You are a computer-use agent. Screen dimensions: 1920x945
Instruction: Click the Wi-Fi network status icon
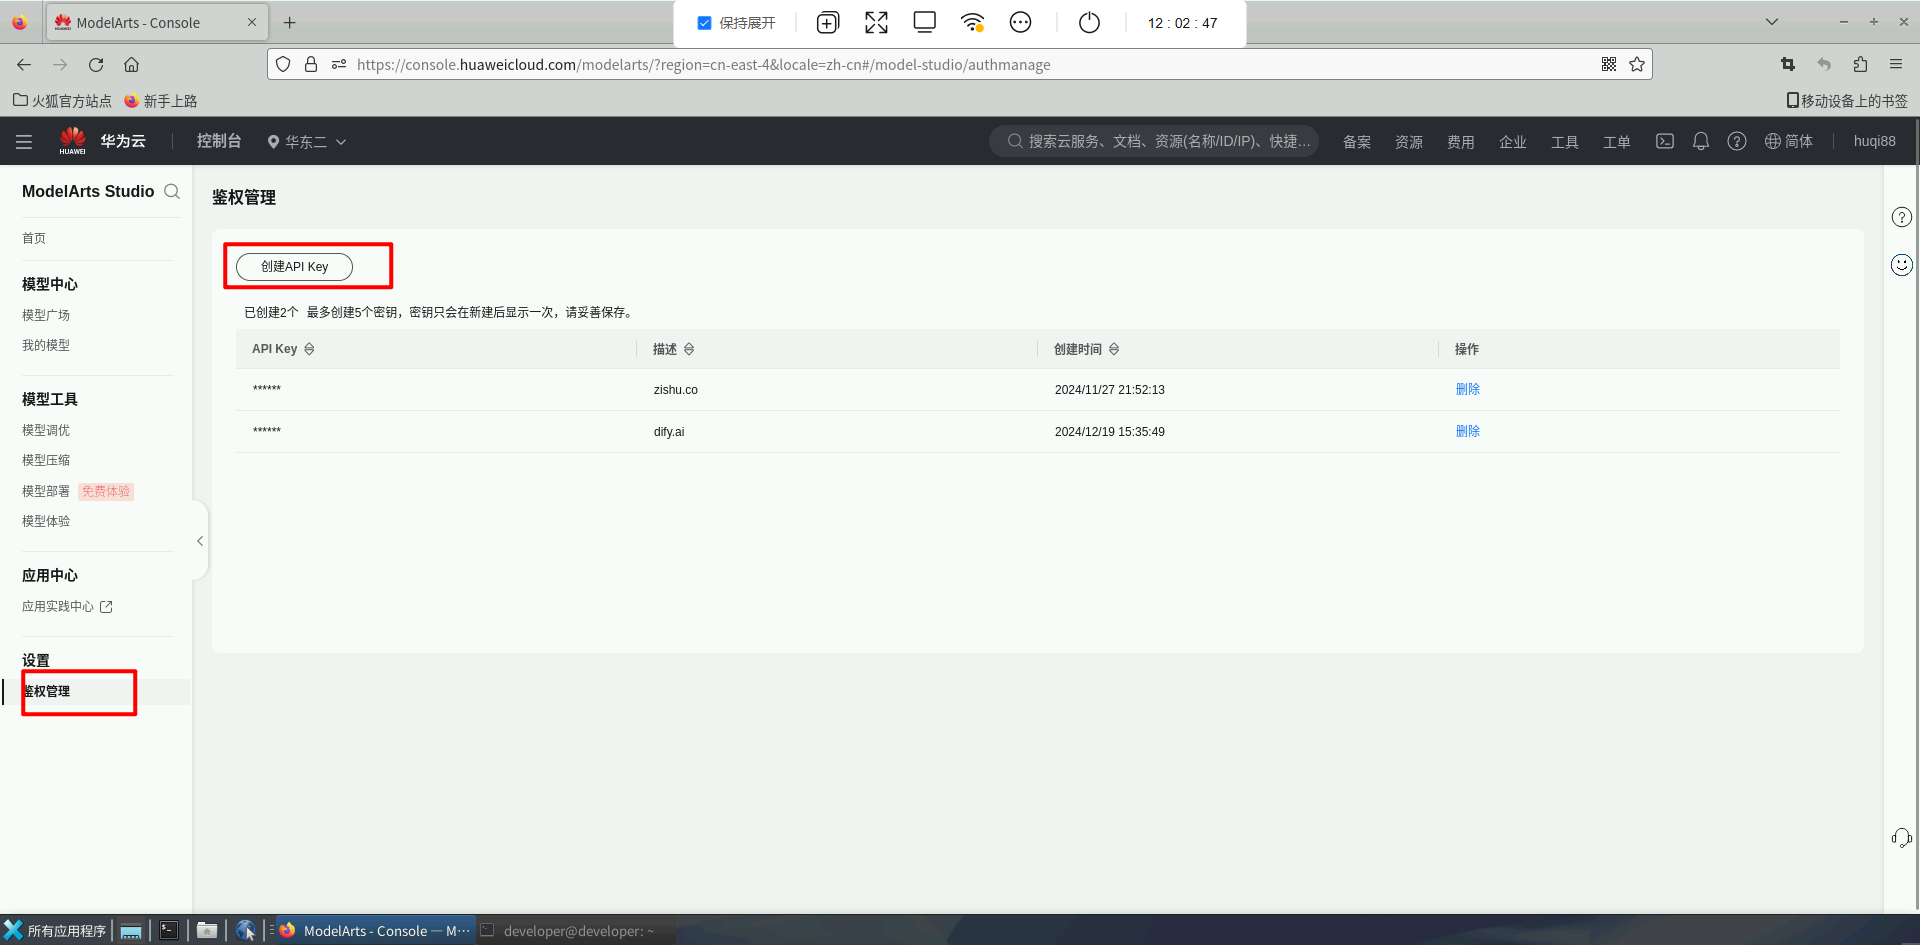[972, 23]
